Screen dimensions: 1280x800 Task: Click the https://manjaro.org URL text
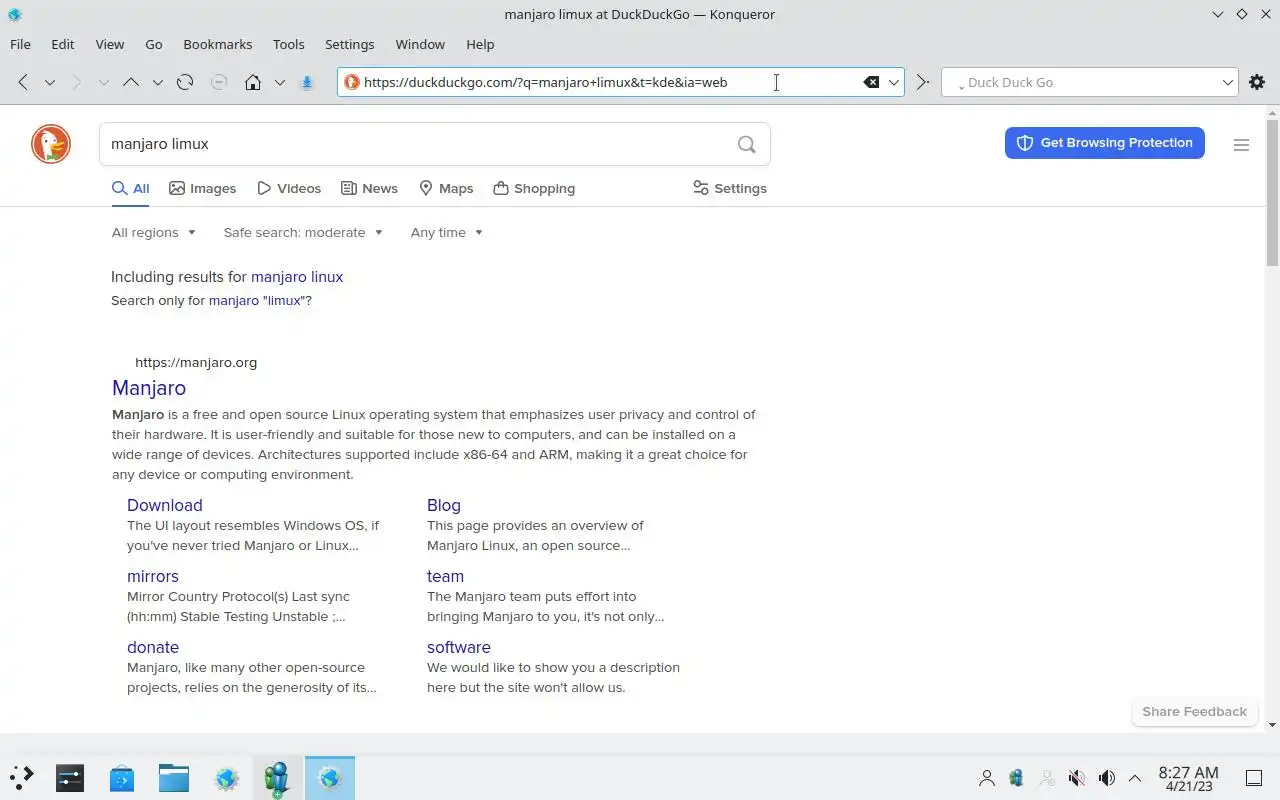pyautogui.click(x=196, y=362)
